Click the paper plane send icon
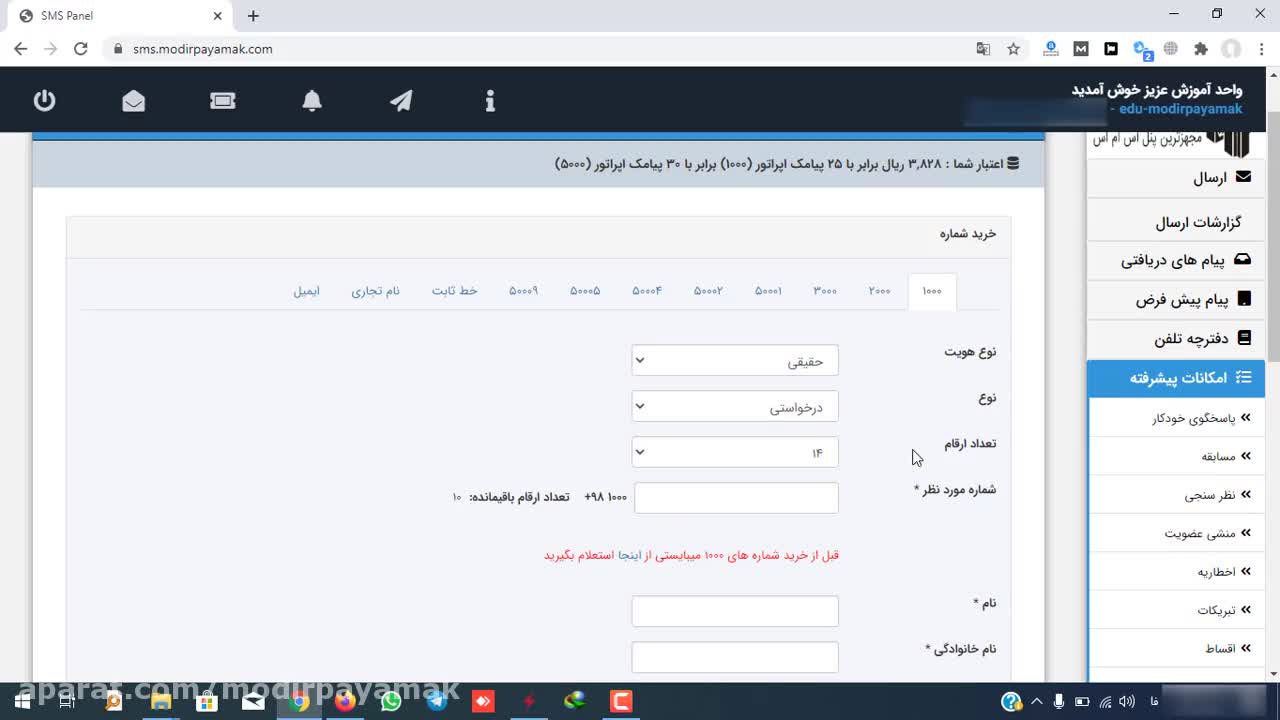 click(x=401, y=101)
